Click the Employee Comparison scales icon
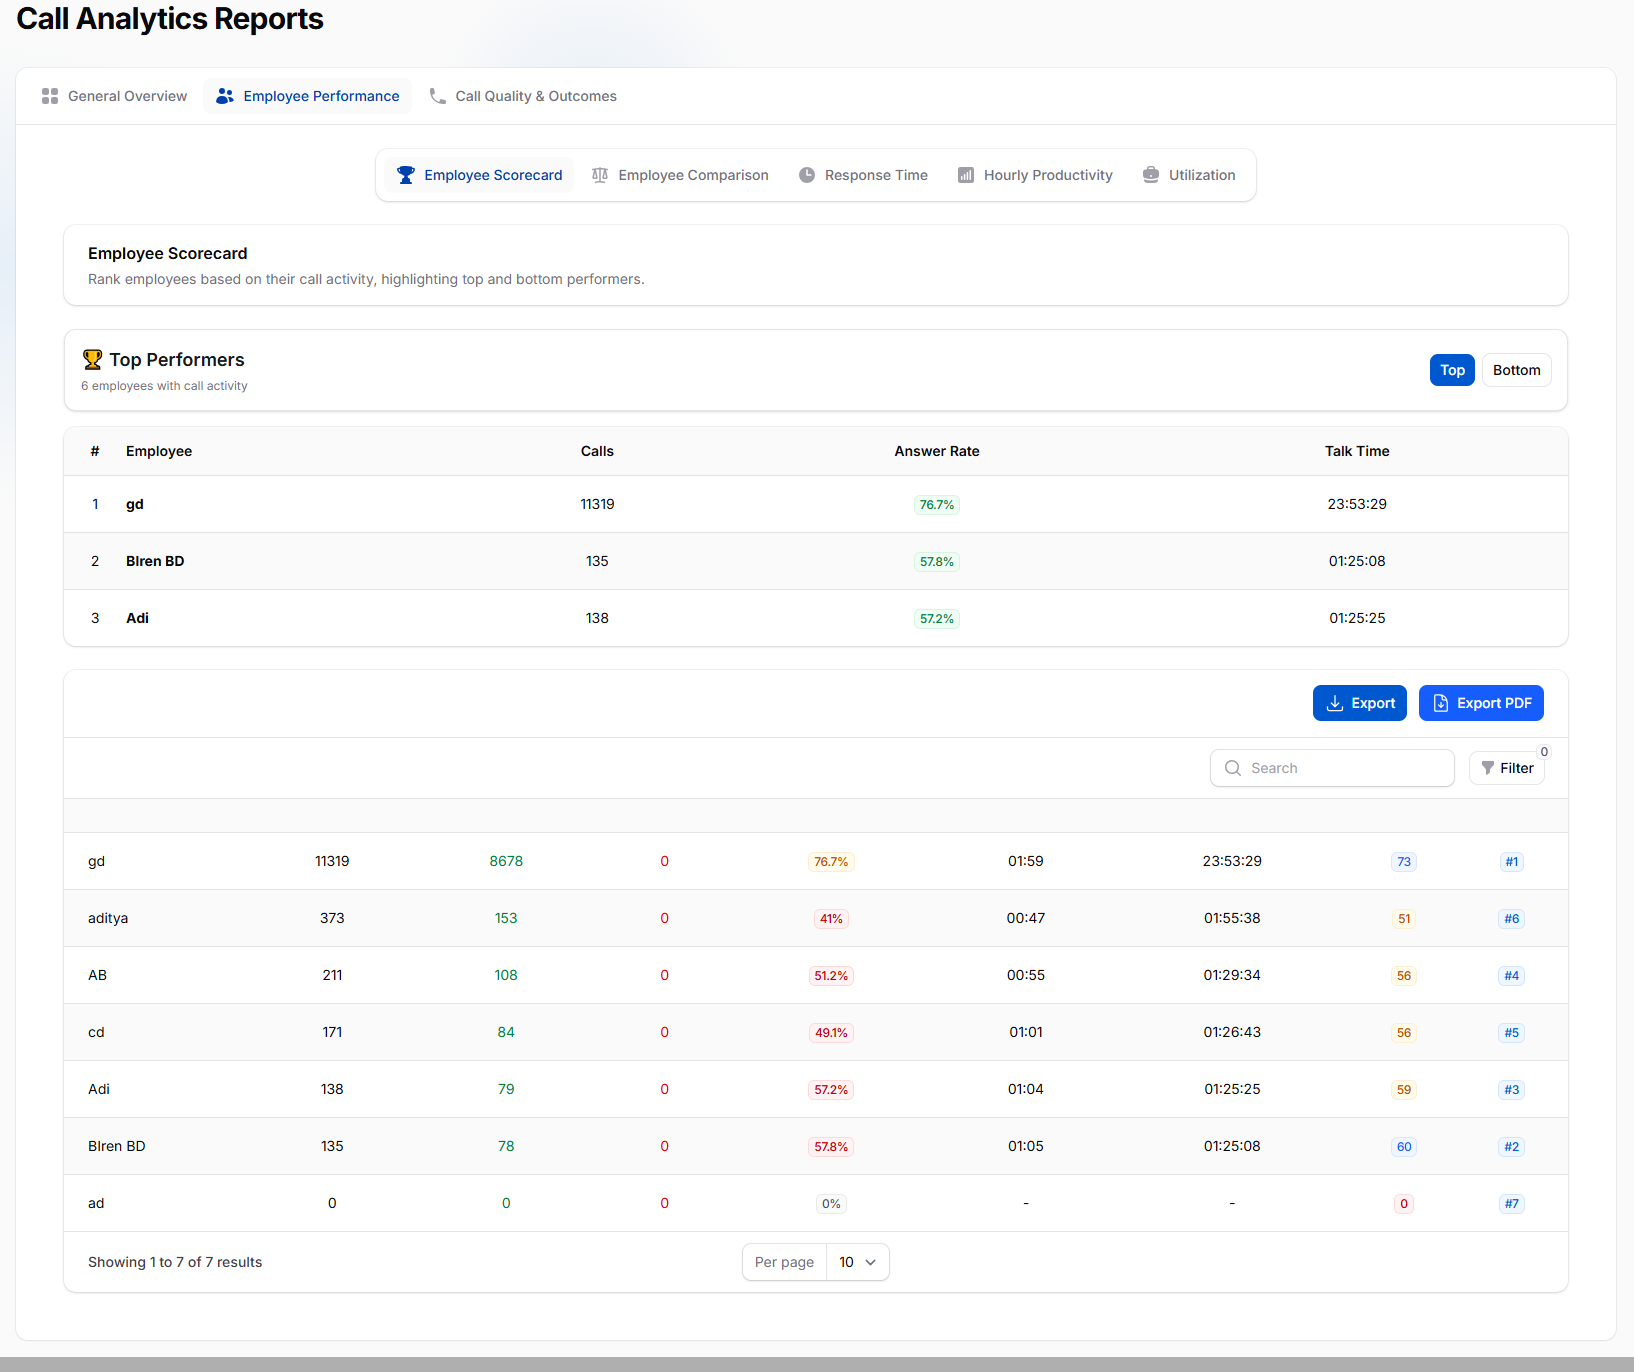The height and width of the screenshot is (1372, 1634). tap(600, 175)
